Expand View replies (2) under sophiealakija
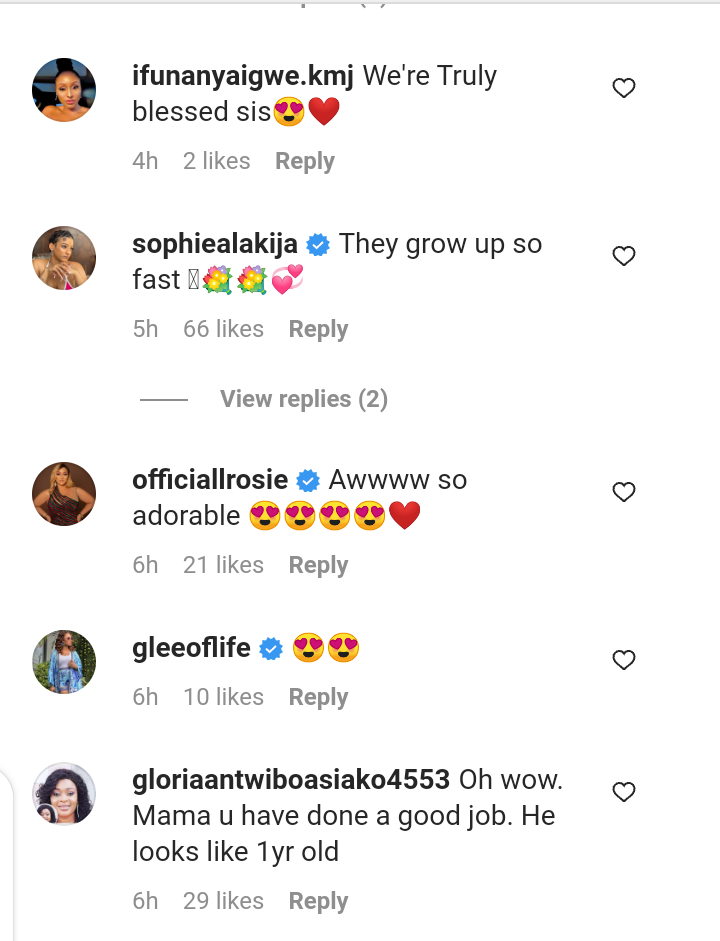 (303, 399)
